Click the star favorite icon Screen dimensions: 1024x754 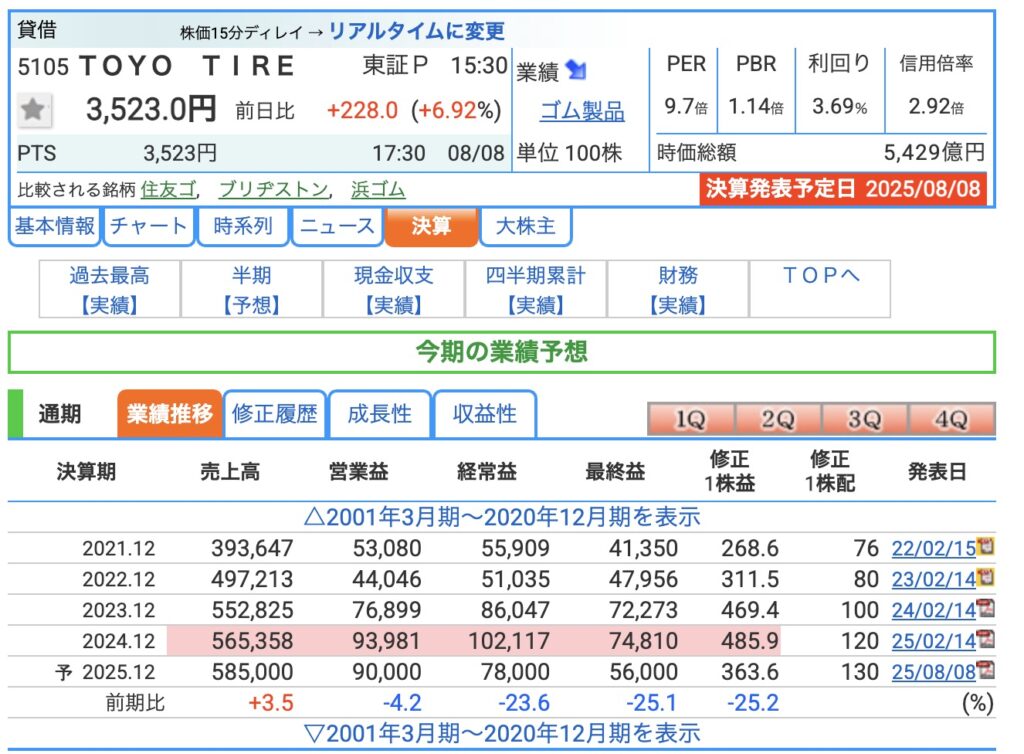click(33, 110)
